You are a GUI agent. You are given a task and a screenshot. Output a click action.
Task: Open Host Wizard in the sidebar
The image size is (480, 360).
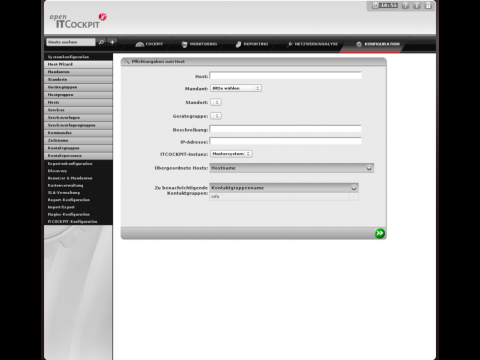(78, 64)
